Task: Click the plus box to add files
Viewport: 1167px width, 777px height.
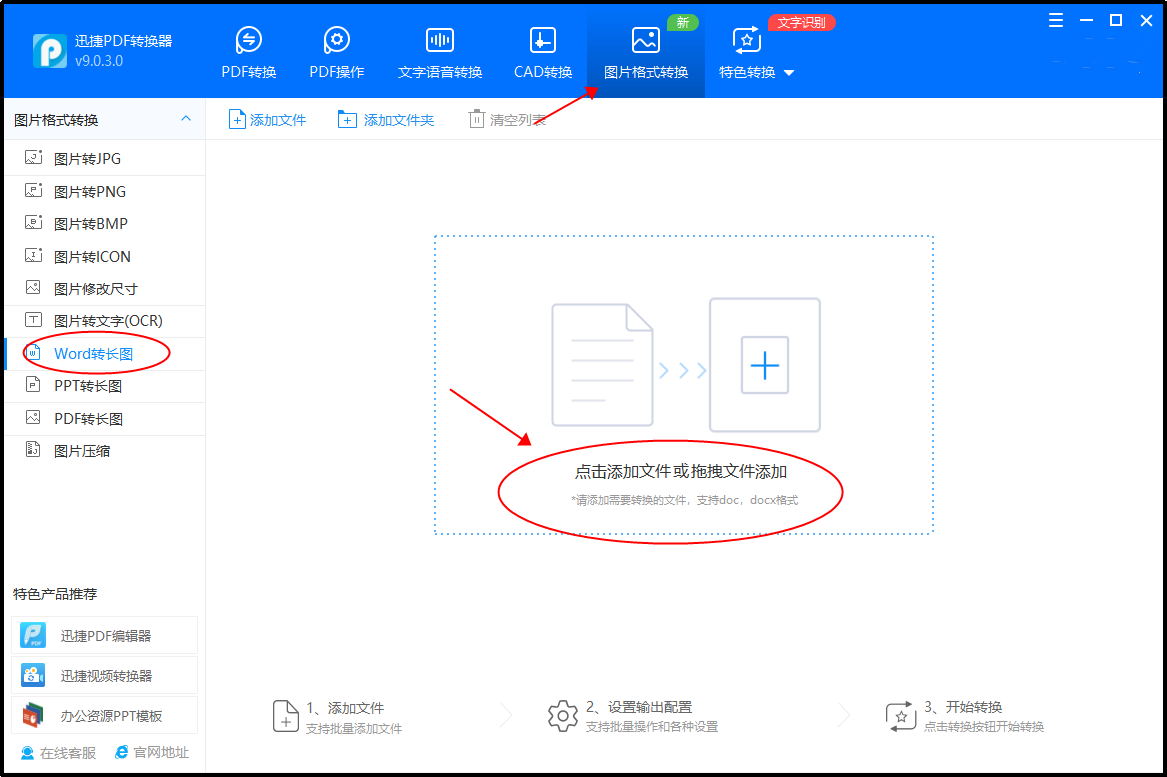Action: pyautogui.click(x=764, y=365)
